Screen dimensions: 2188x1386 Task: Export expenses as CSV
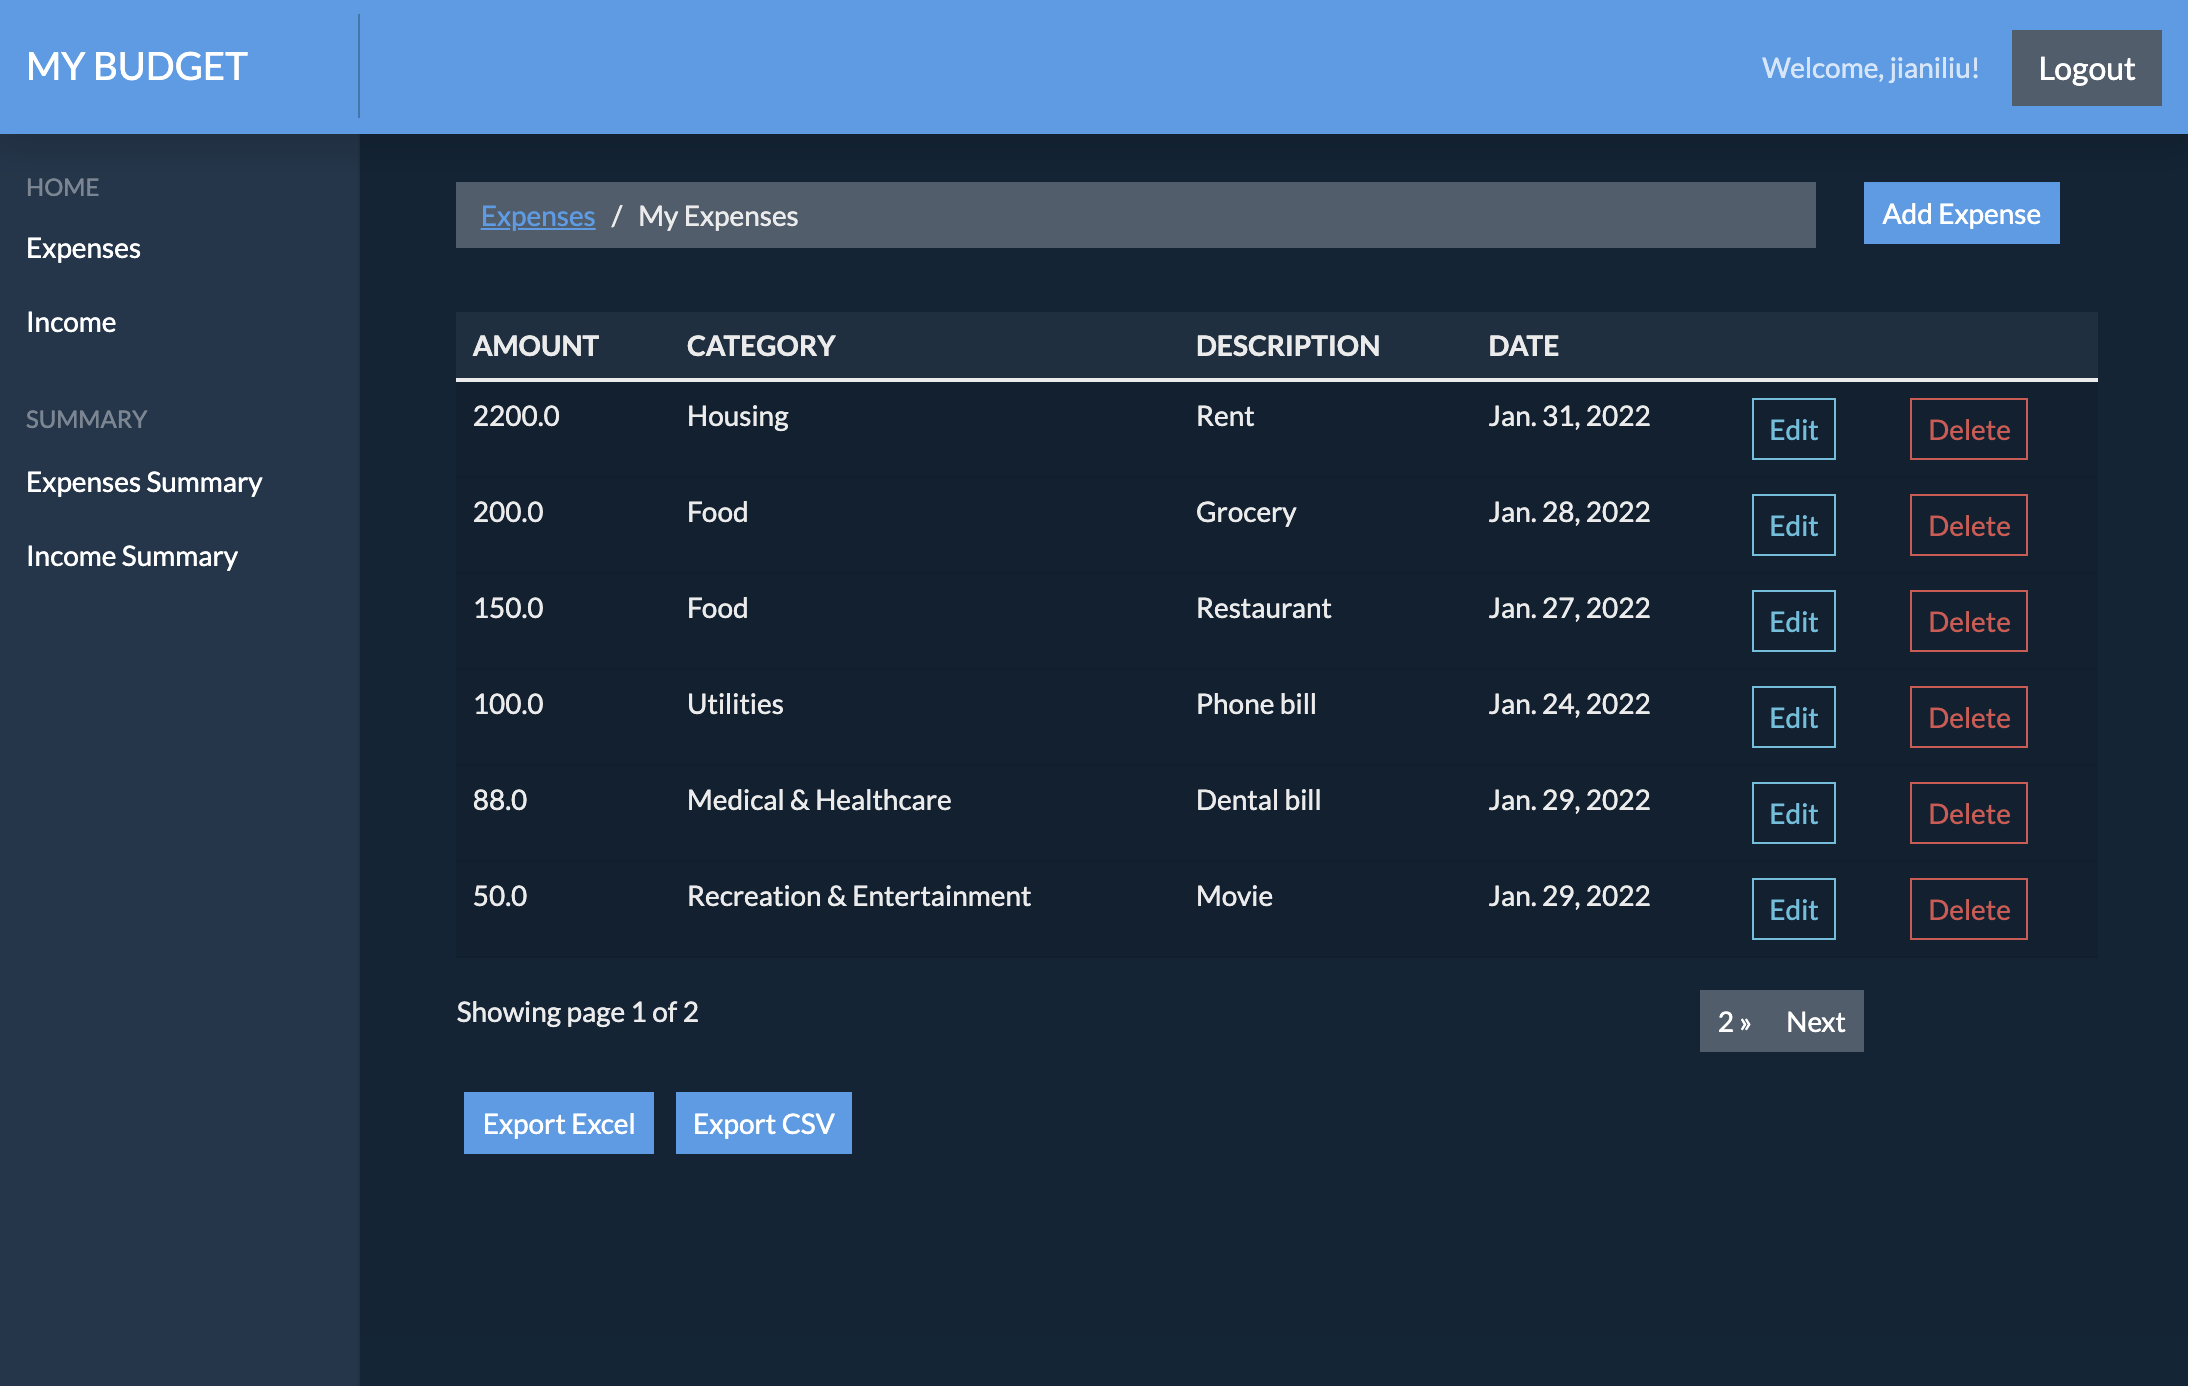click(x=763, y=1124)
